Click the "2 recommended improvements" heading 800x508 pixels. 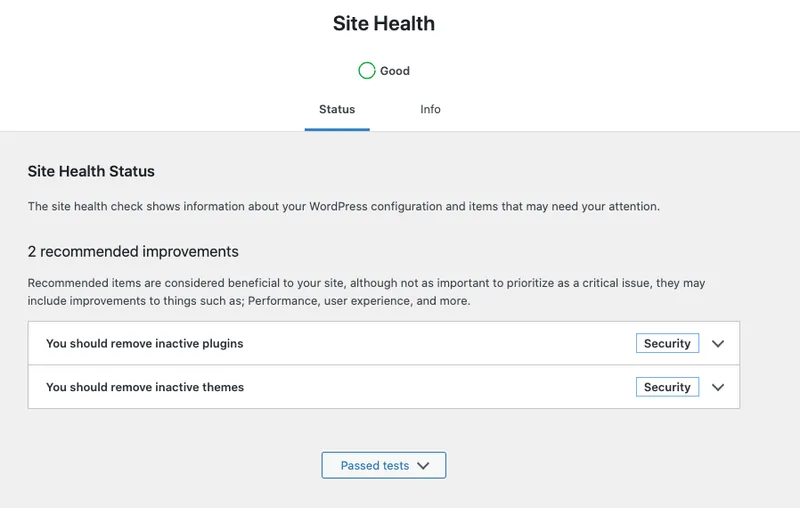click(133, 251)
